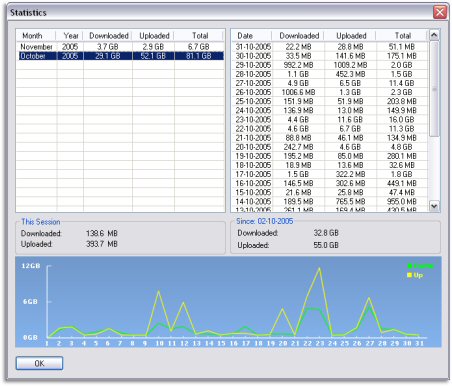This screenshot has height=386, width=452.
Task: Click Total header in monthly table
Action: [199, 36]
